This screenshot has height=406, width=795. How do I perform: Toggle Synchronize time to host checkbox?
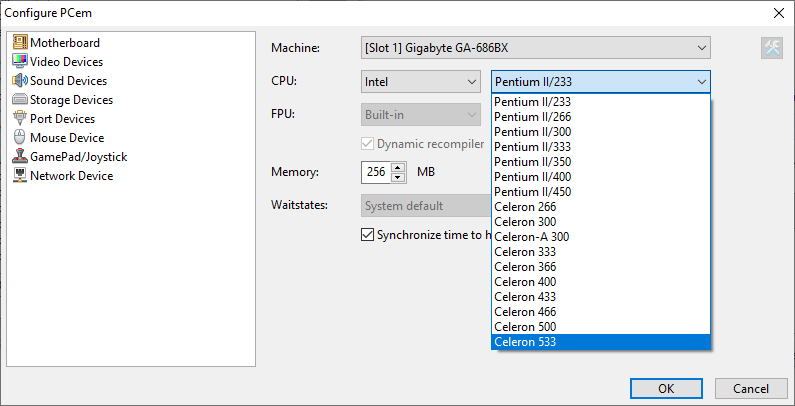click(x=368, y=236)
